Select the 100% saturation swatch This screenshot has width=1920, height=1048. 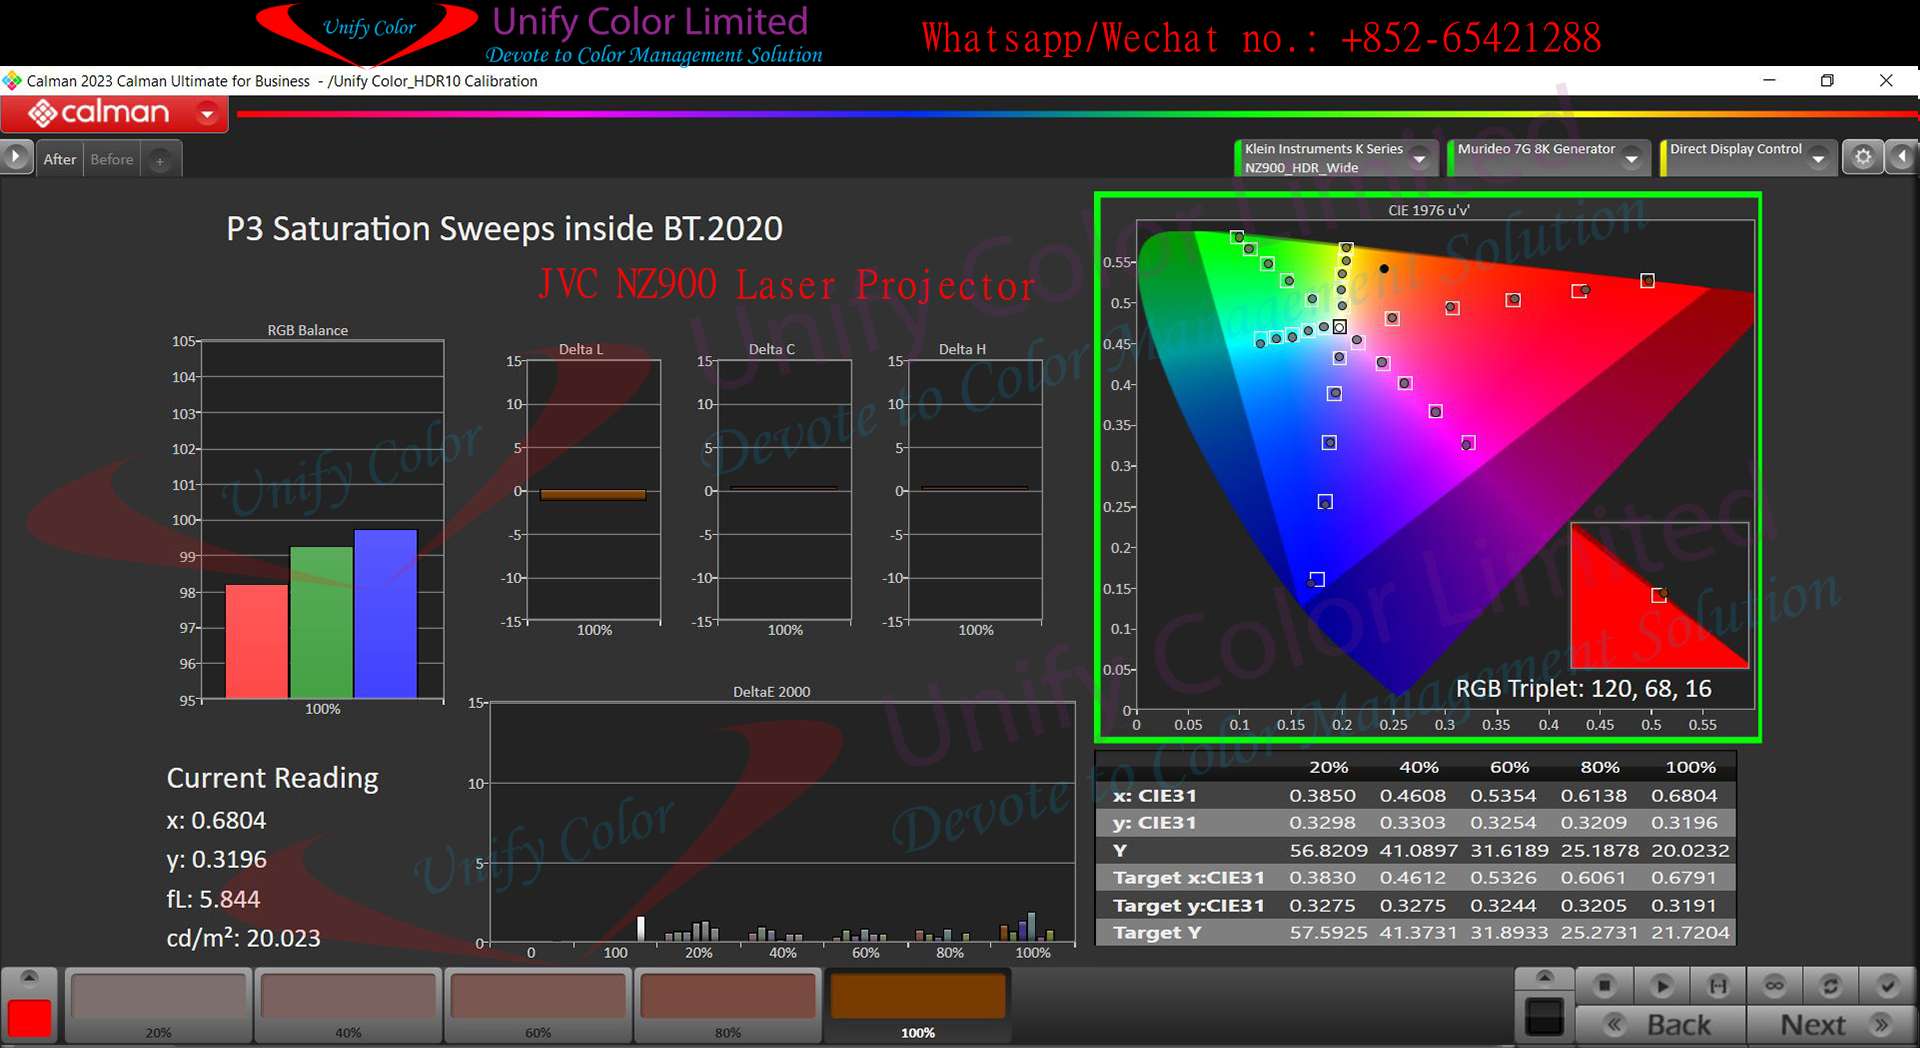tap(918, 1004)
